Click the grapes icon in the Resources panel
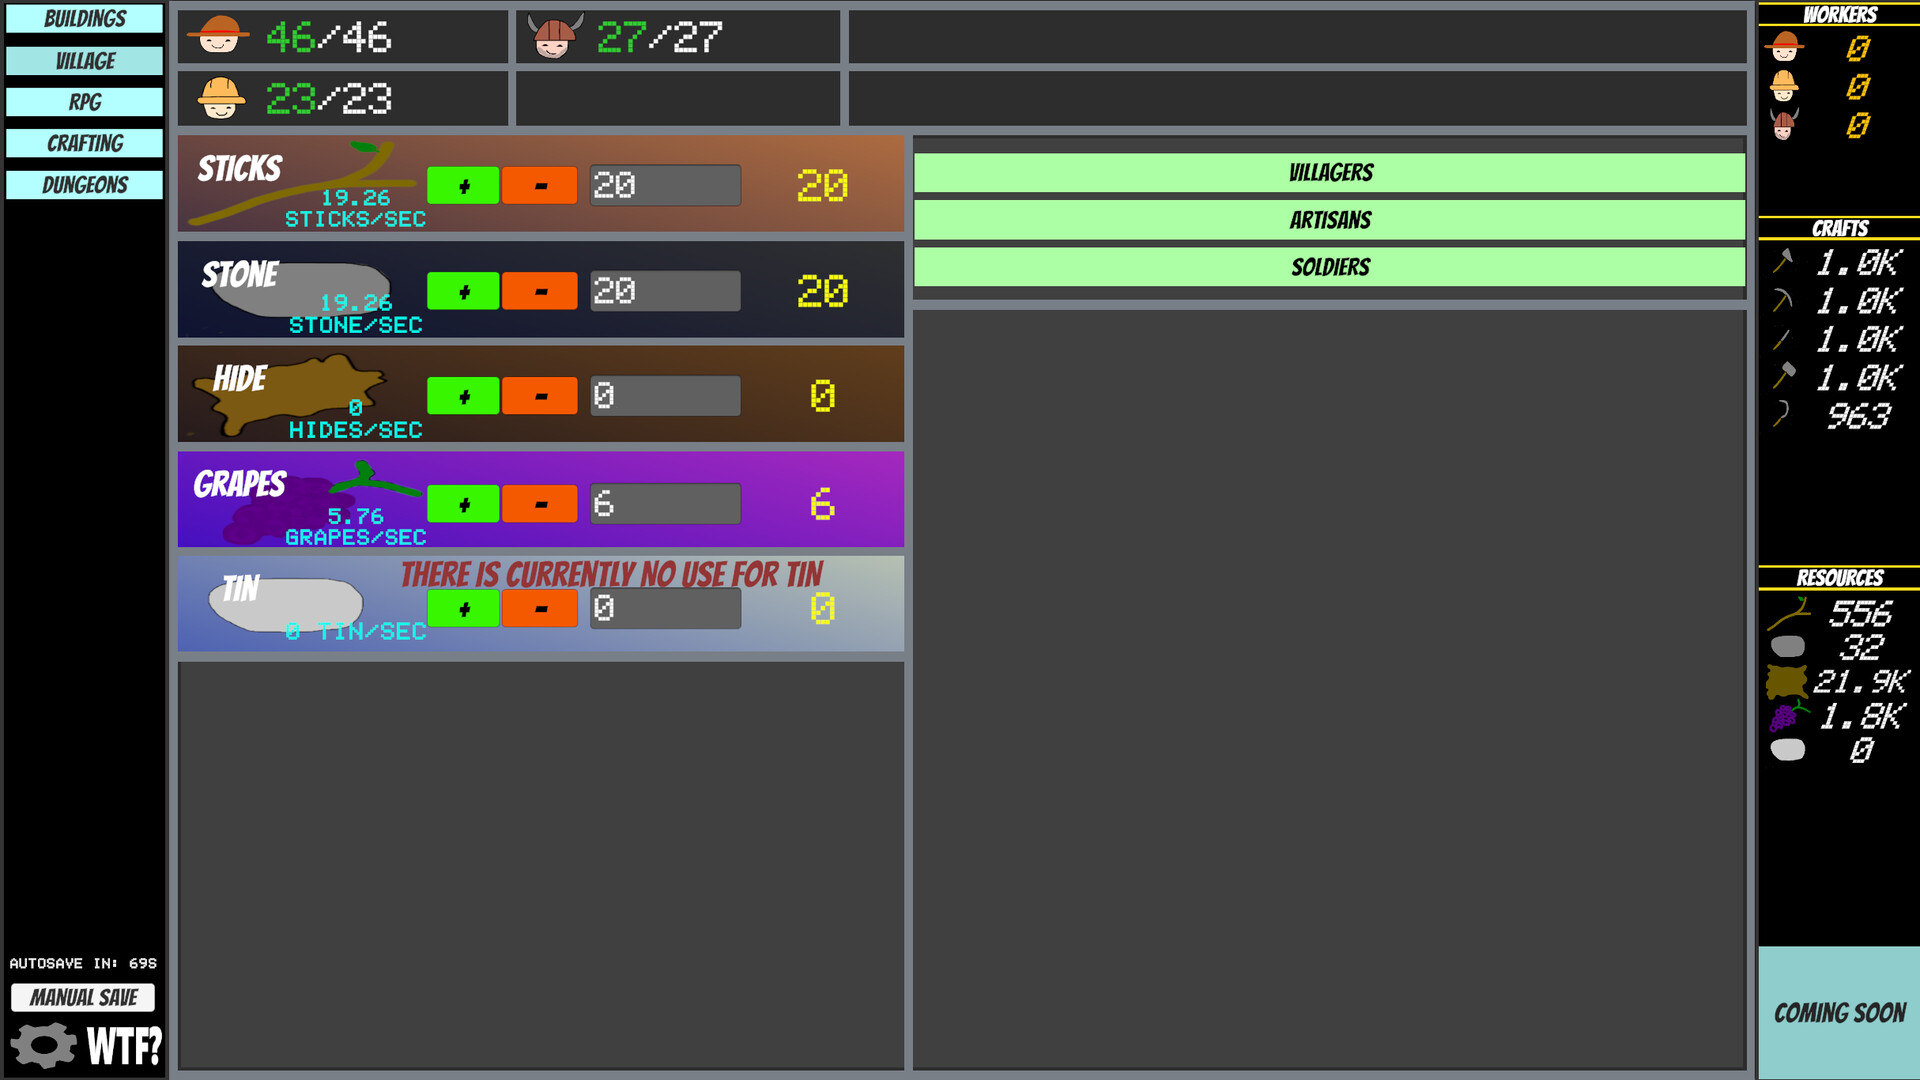1920x1080 pixels. pyautogui.click(x=1788, y=716)
